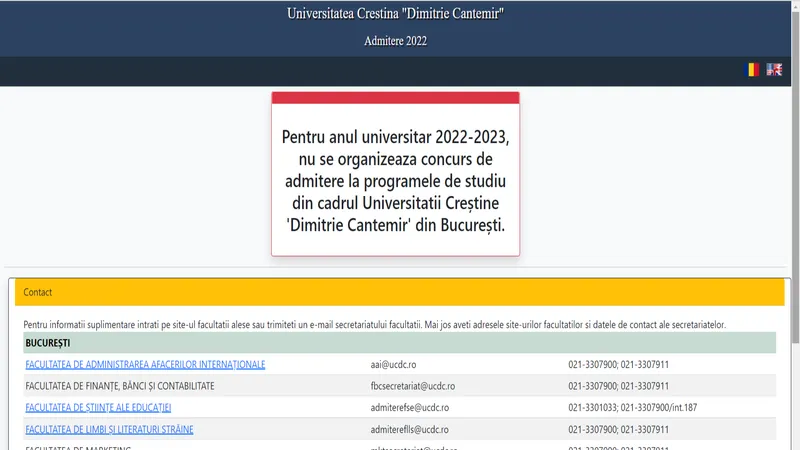Open Facultatea de Limbi și Literaturi Străine link
Screen dimensions: 800x450
pos(109,429)
